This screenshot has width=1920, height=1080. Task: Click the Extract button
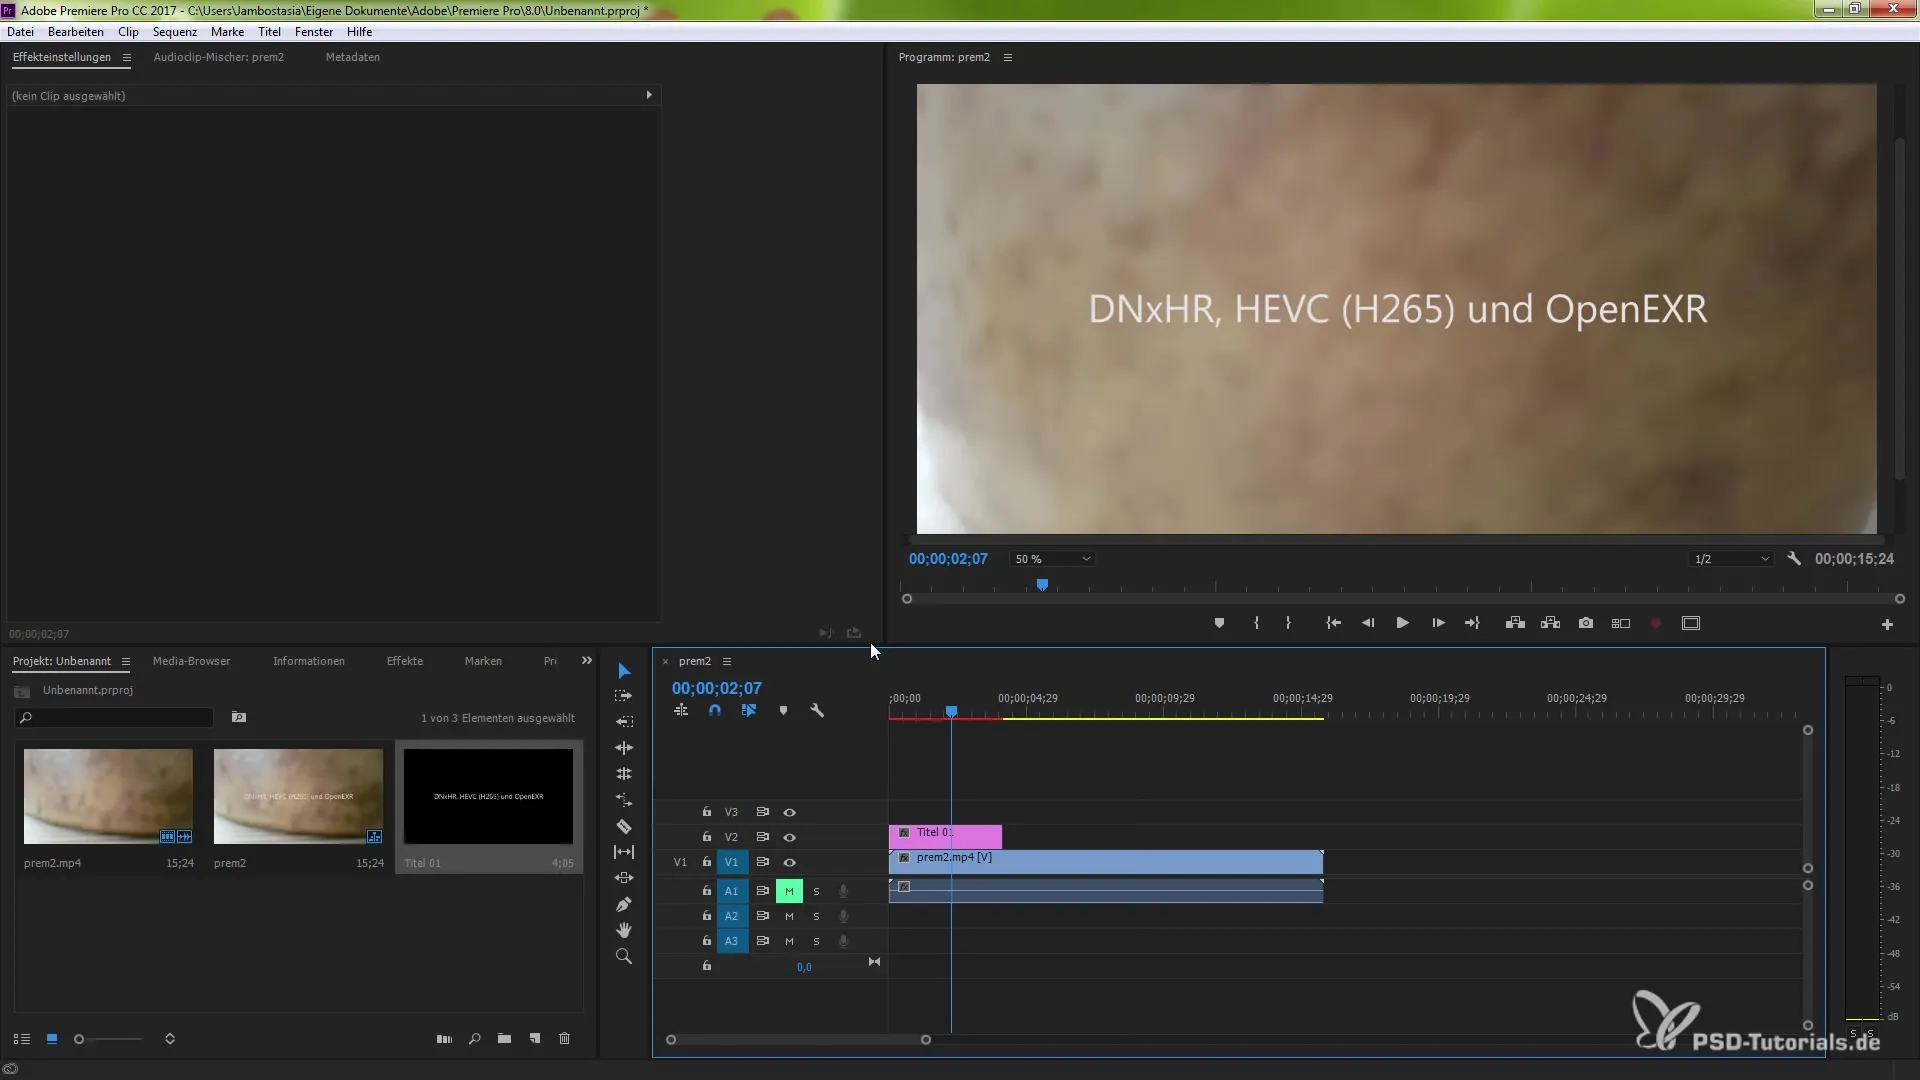pyautogui.click(x=1550, y=623)
